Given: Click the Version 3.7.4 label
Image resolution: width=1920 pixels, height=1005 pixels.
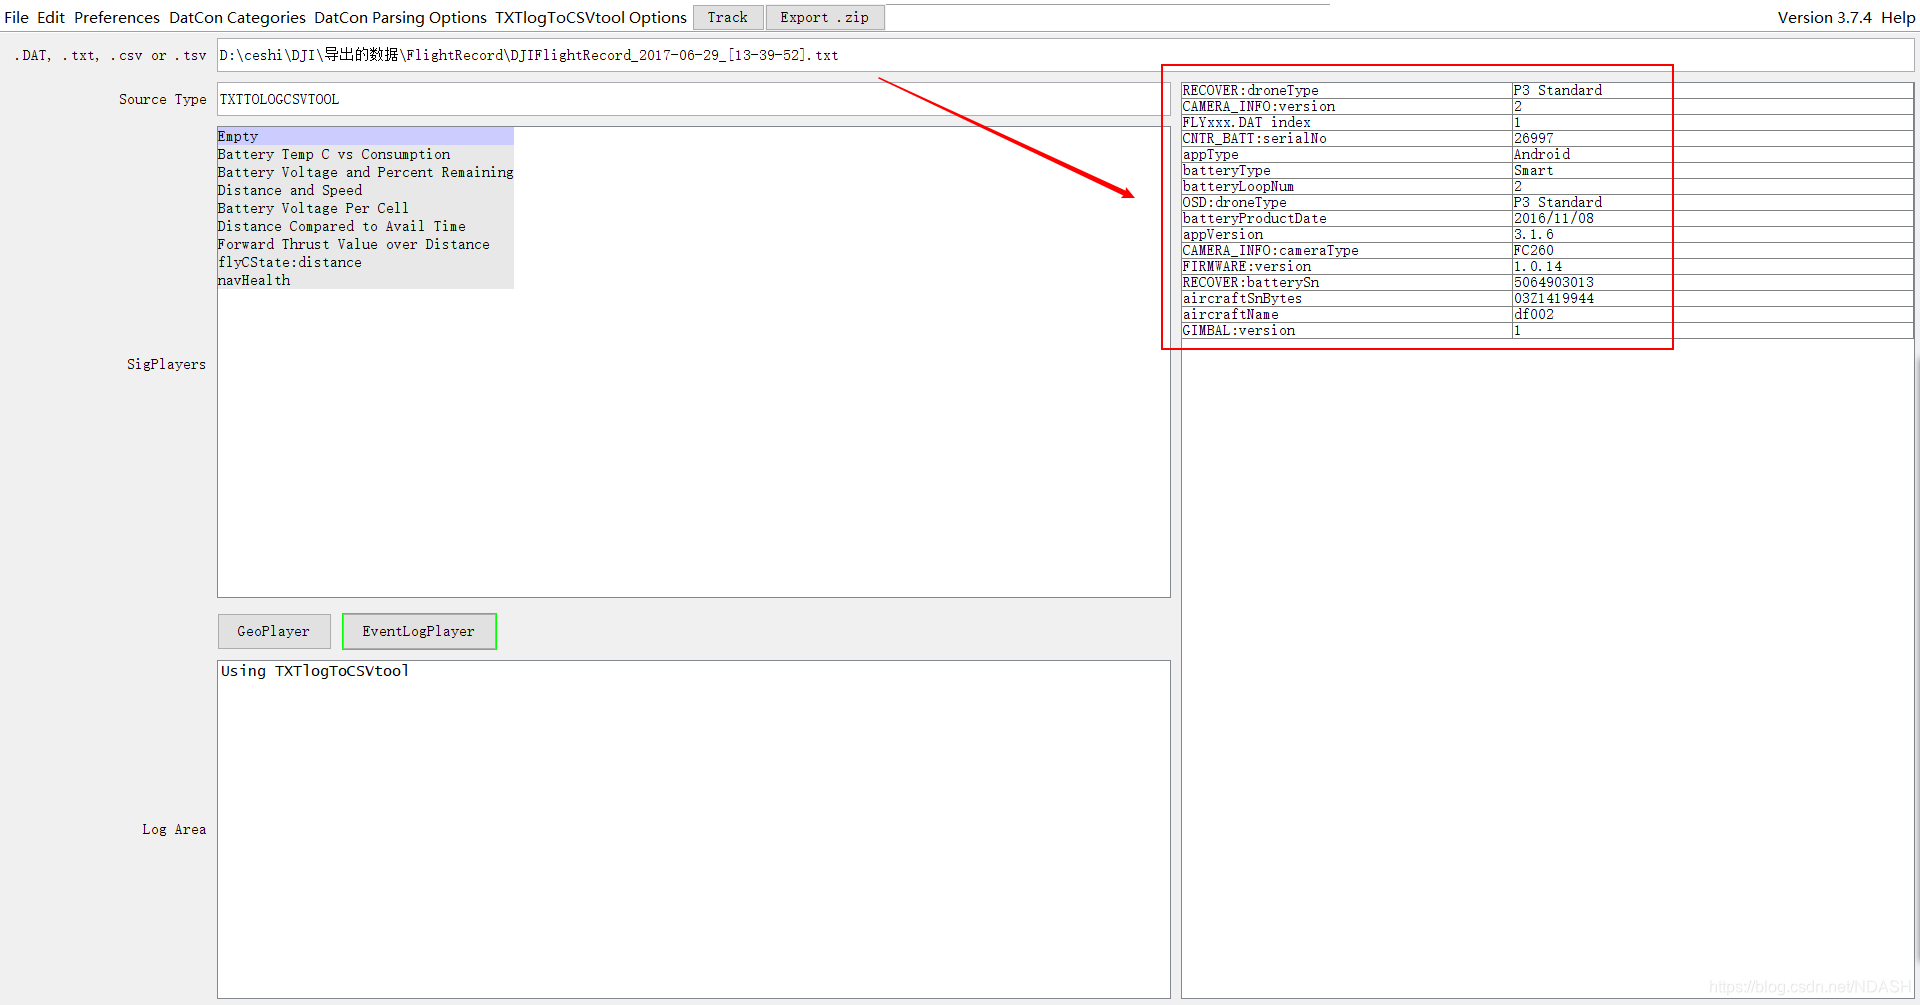Looking at the screenshot, I should [x=1824, y=17].
